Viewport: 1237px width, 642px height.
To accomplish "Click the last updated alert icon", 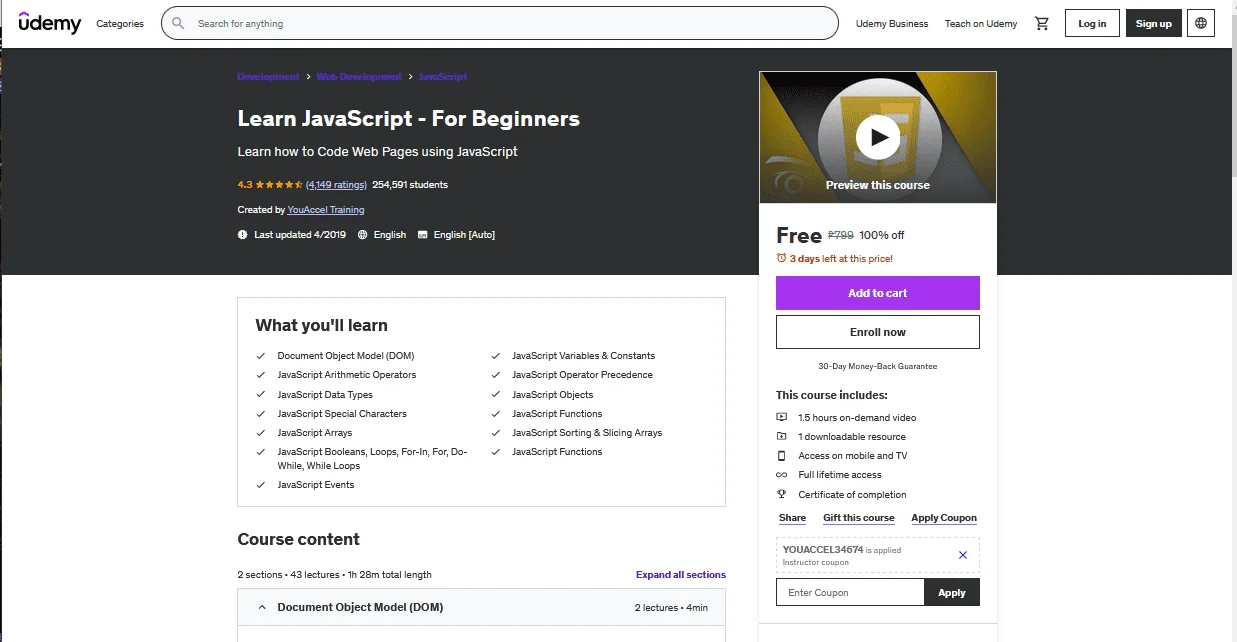I will click(x=242, y=235).
